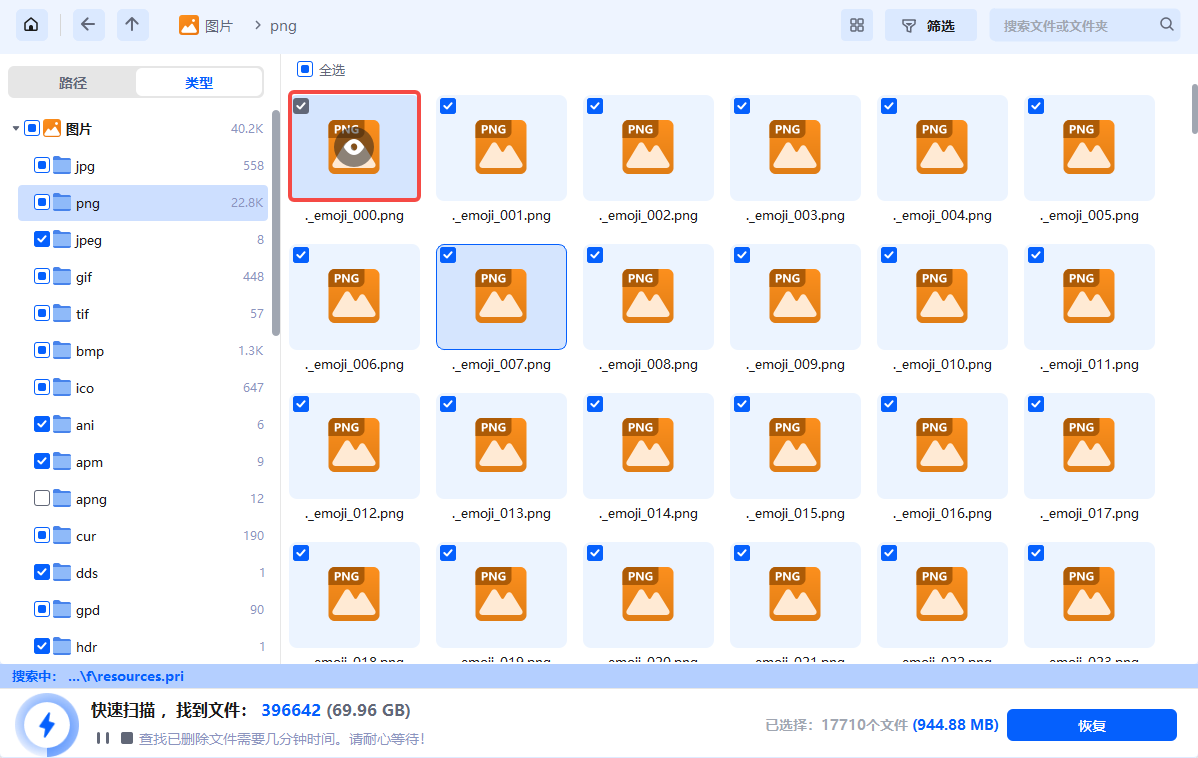Click the lightning quick scan icon

47,724
